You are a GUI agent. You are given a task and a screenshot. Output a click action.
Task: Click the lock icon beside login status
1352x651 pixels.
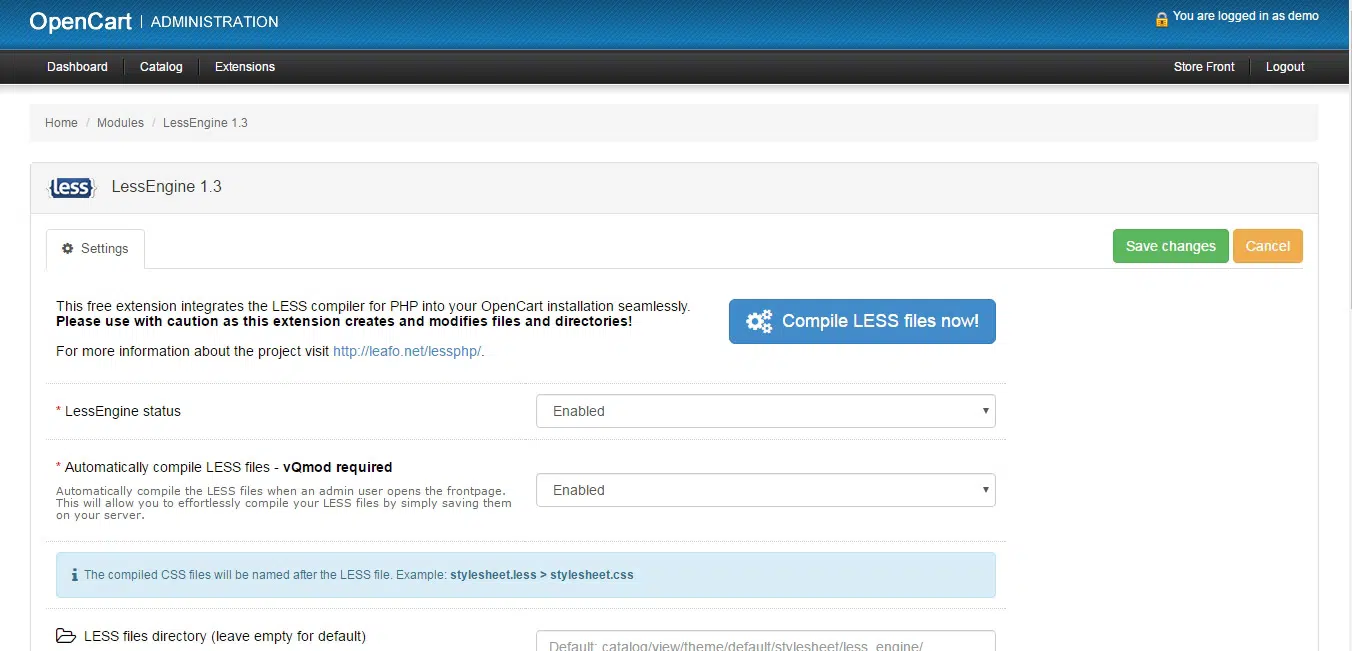pyautogui.click(x=1161, y=18)
